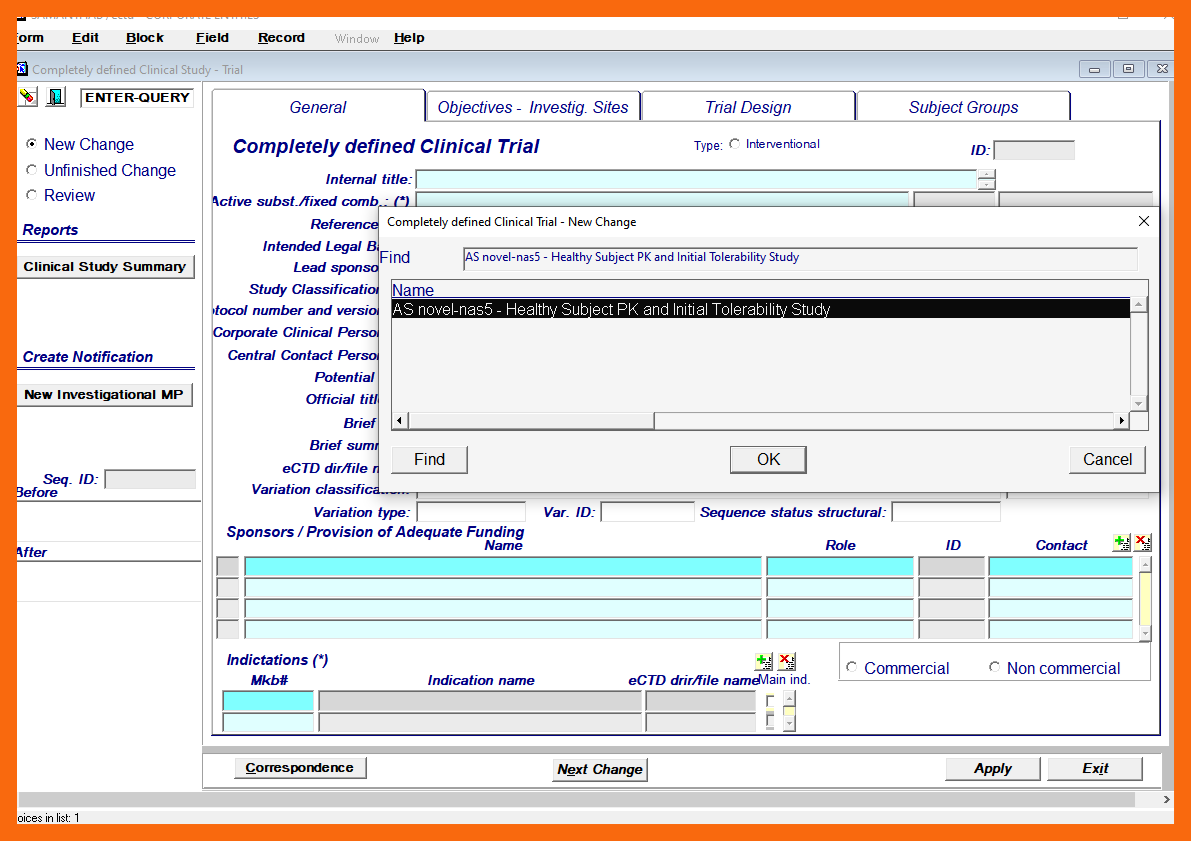The width and height of the screenshot is (1191, 841).
Task: Click the eraser clear-form icon
Action: point(28,97)
